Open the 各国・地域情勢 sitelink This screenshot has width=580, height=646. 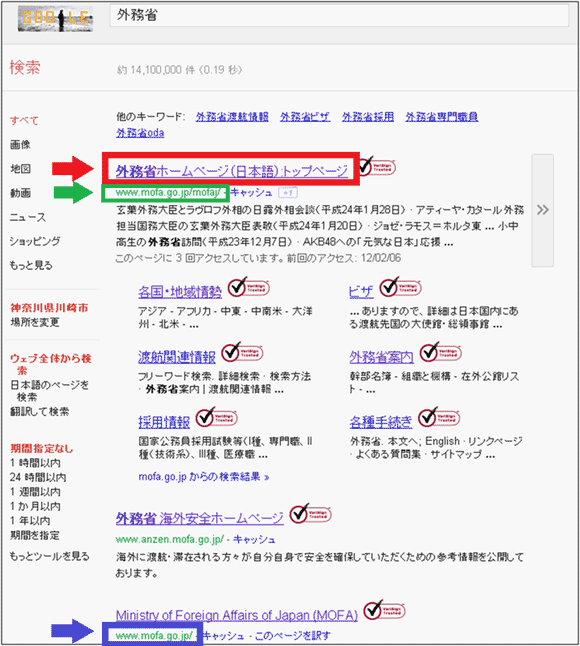[x=180, y=292]
